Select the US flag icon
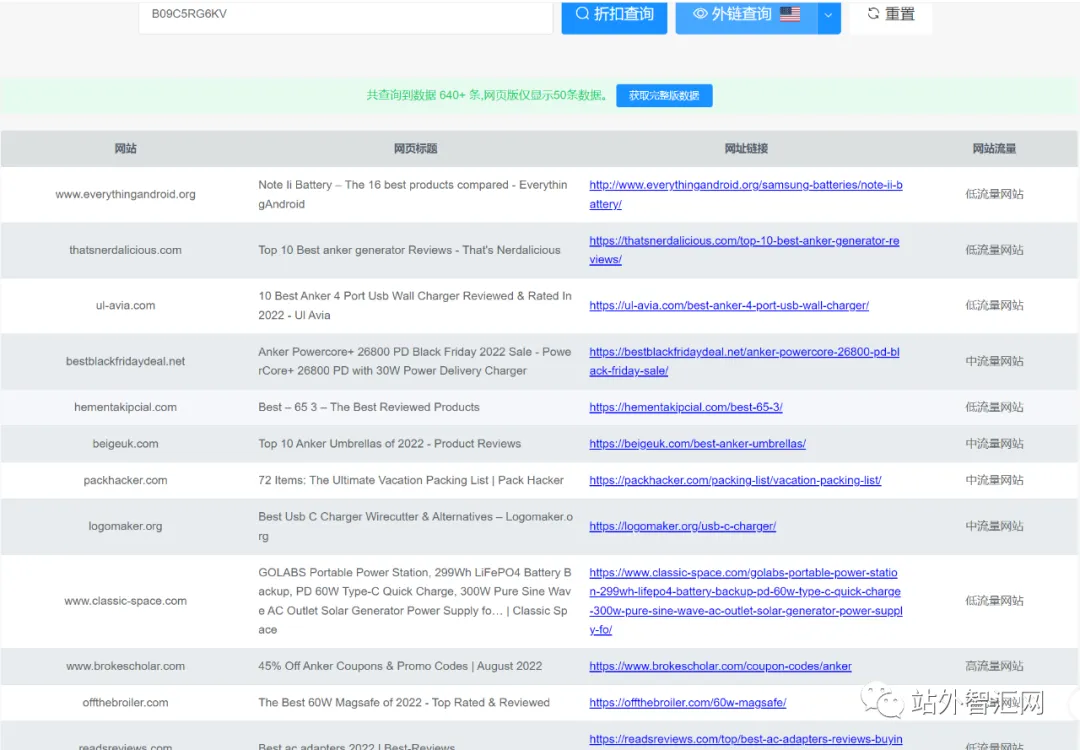Image resolution: width=1080 pixels, height=750 pixels. 789,14
